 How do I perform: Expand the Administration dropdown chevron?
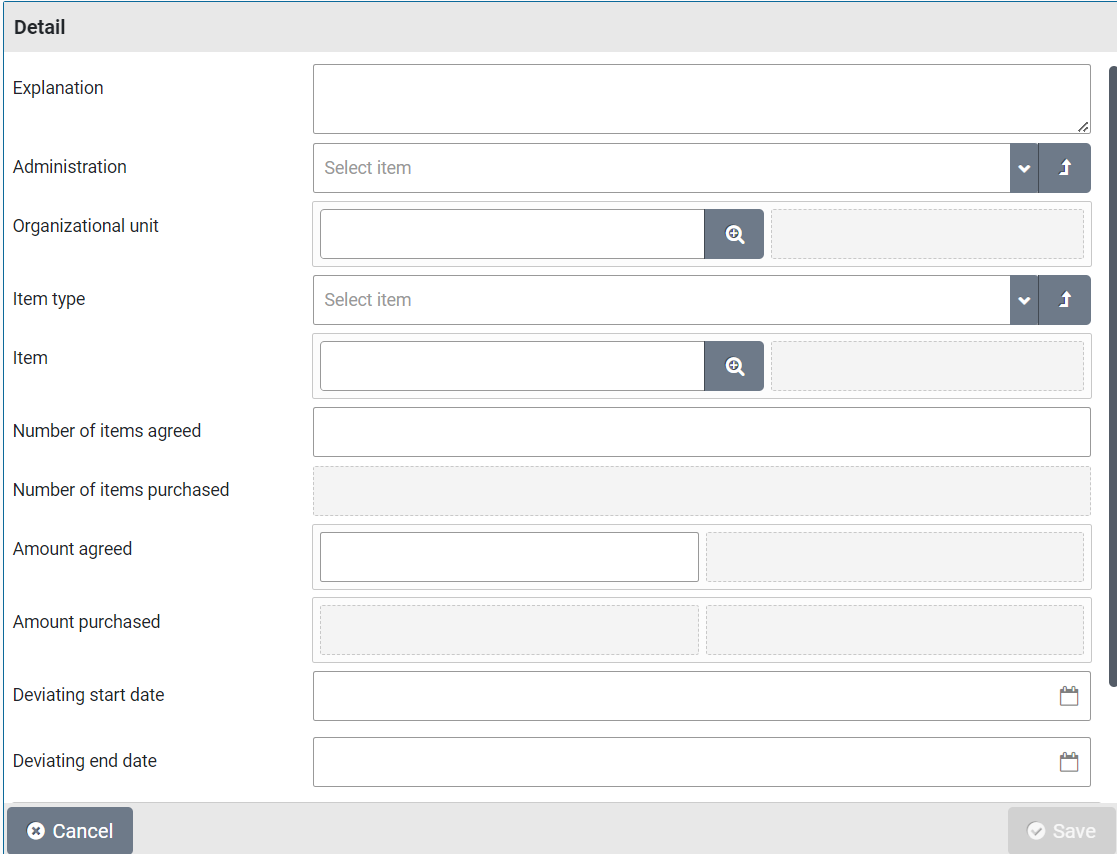click(1024, 168)
